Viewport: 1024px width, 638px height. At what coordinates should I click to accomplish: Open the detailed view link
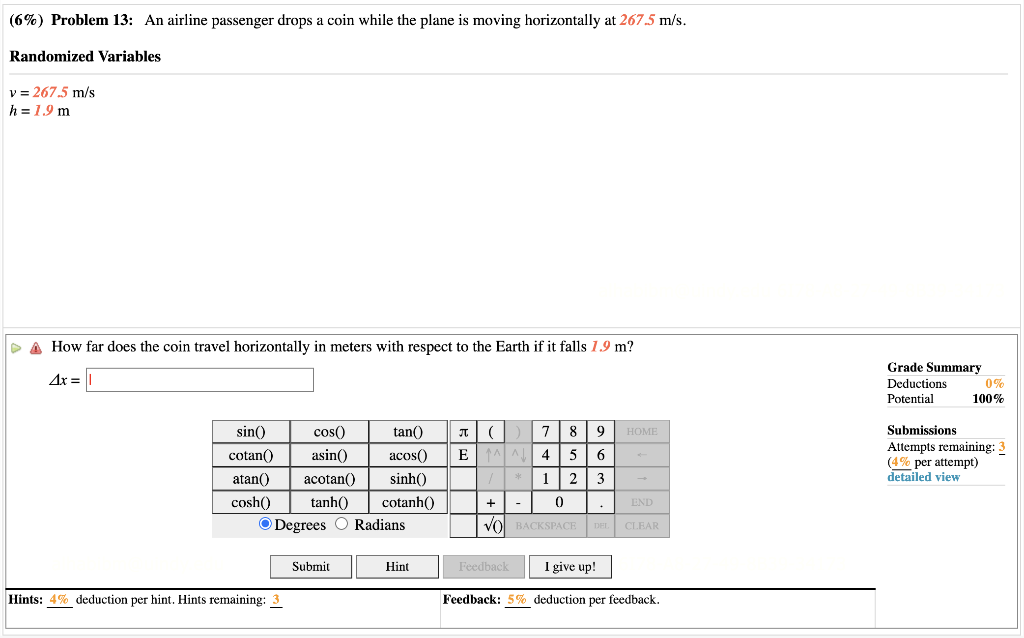[x=922, y=476]
